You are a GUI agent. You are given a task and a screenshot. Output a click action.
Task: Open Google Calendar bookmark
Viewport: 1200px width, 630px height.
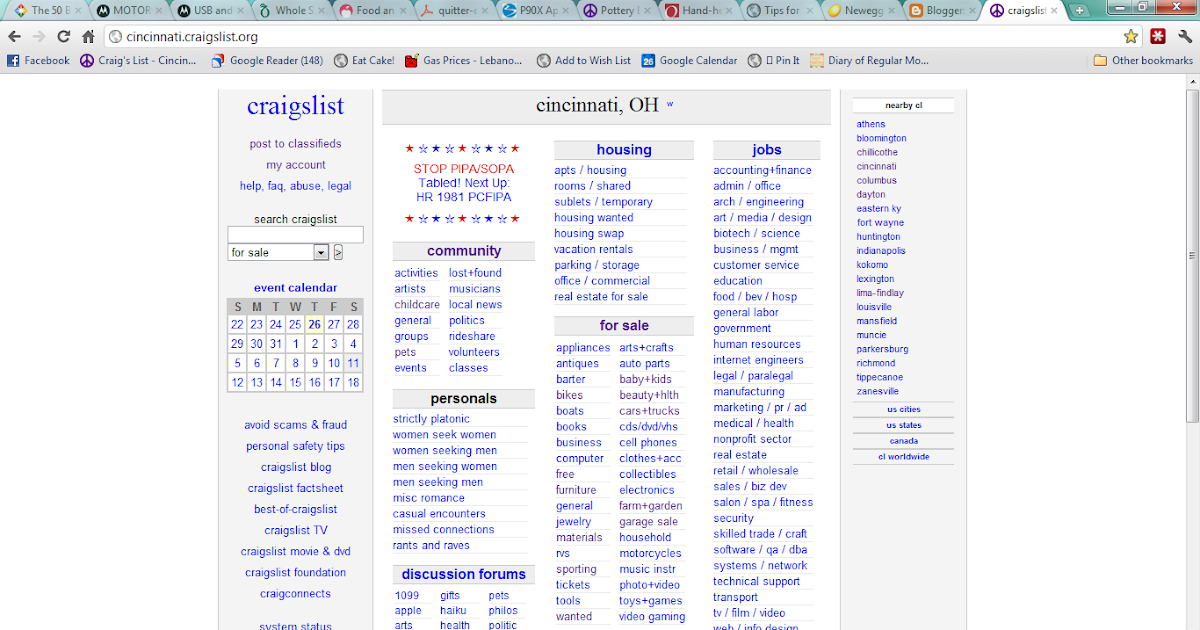point(690,60)
